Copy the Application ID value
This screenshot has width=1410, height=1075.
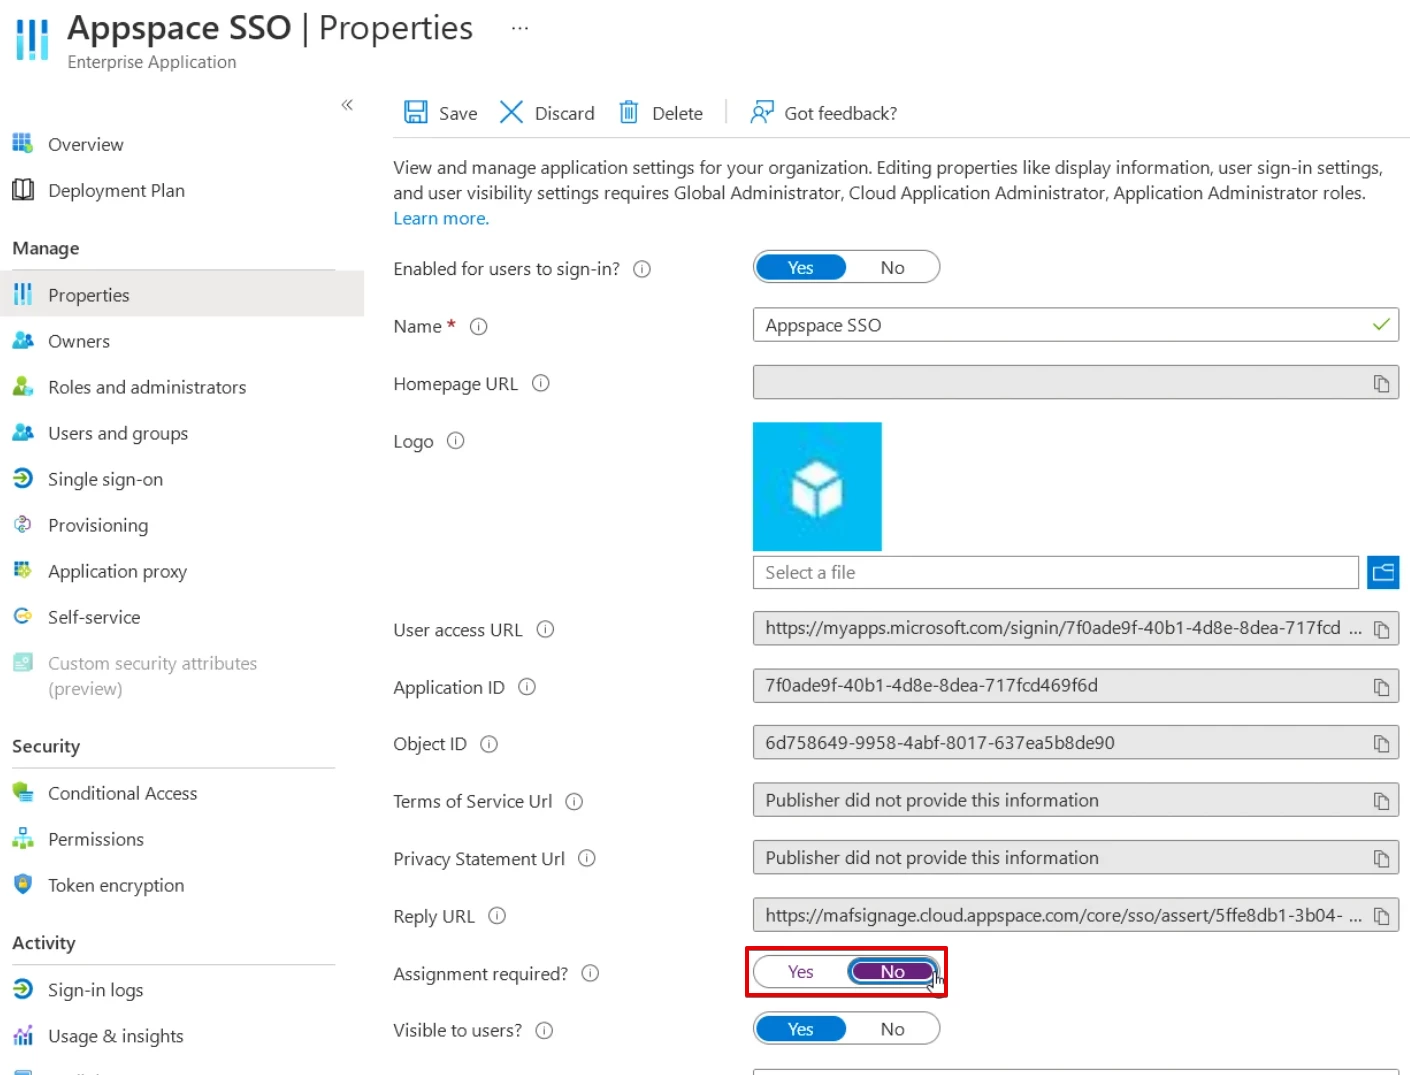pos(1381,687)
